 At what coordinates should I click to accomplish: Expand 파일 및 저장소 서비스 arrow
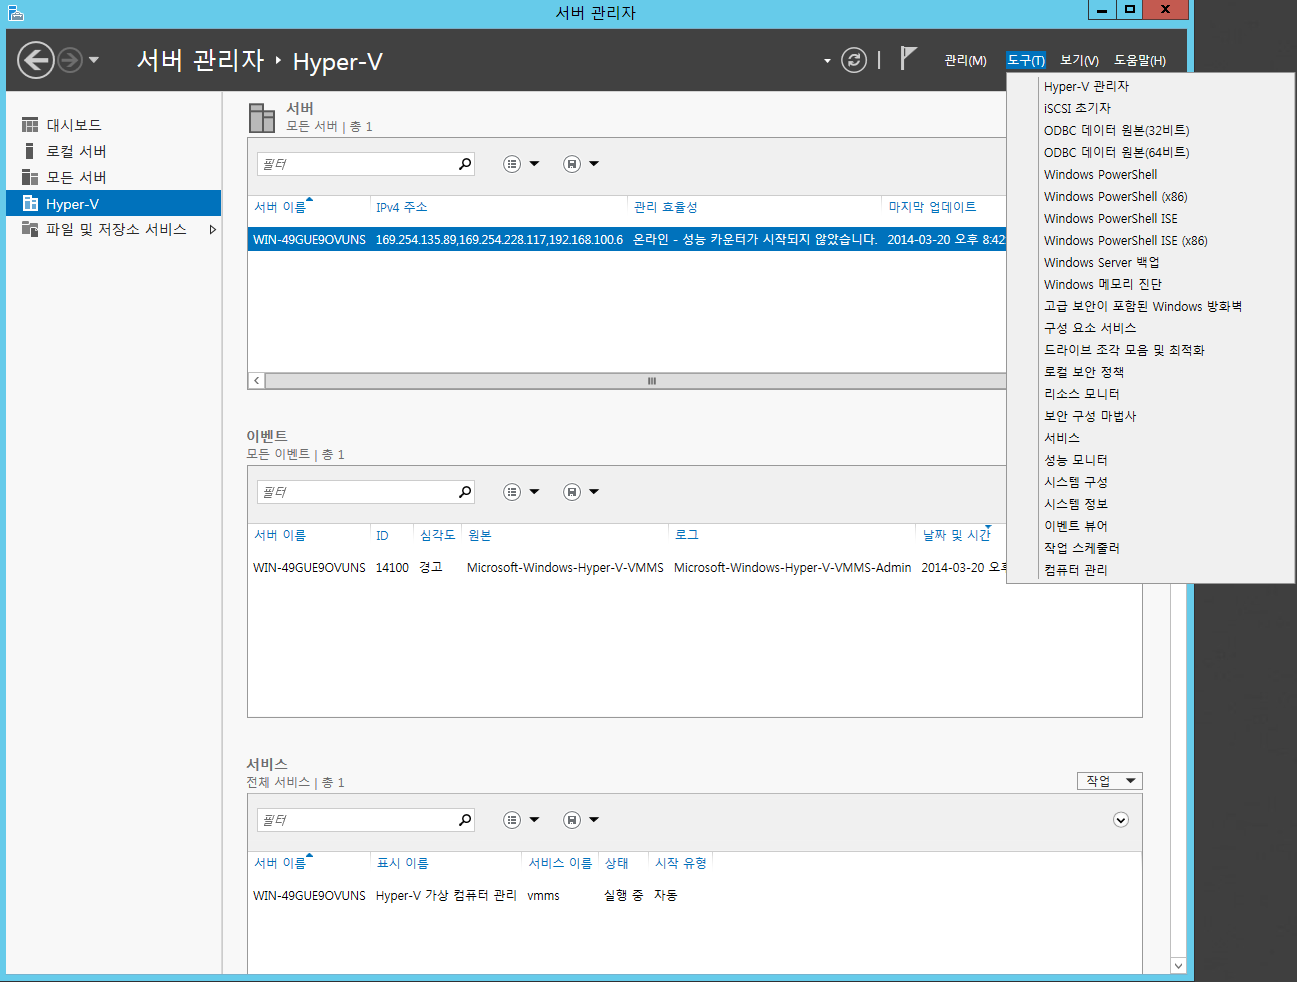click(212, 229)
